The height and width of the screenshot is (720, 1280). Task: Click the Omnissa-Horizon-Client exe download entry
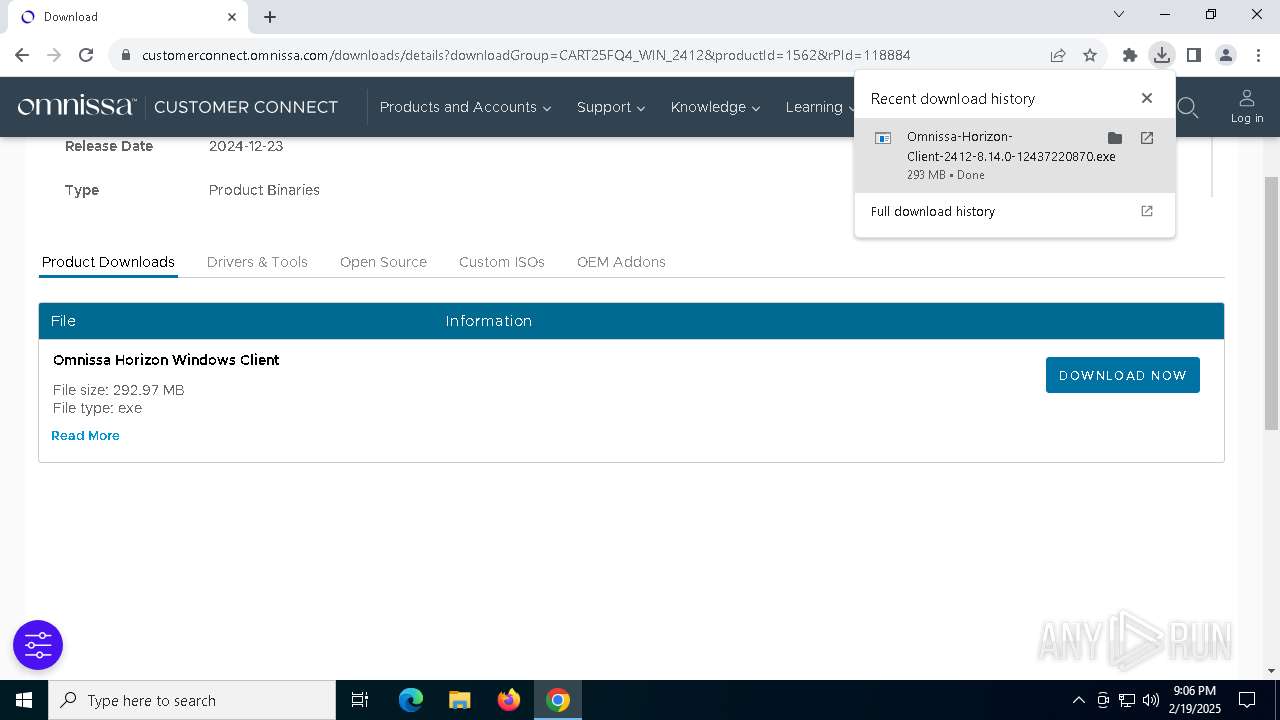[1015, 155]
